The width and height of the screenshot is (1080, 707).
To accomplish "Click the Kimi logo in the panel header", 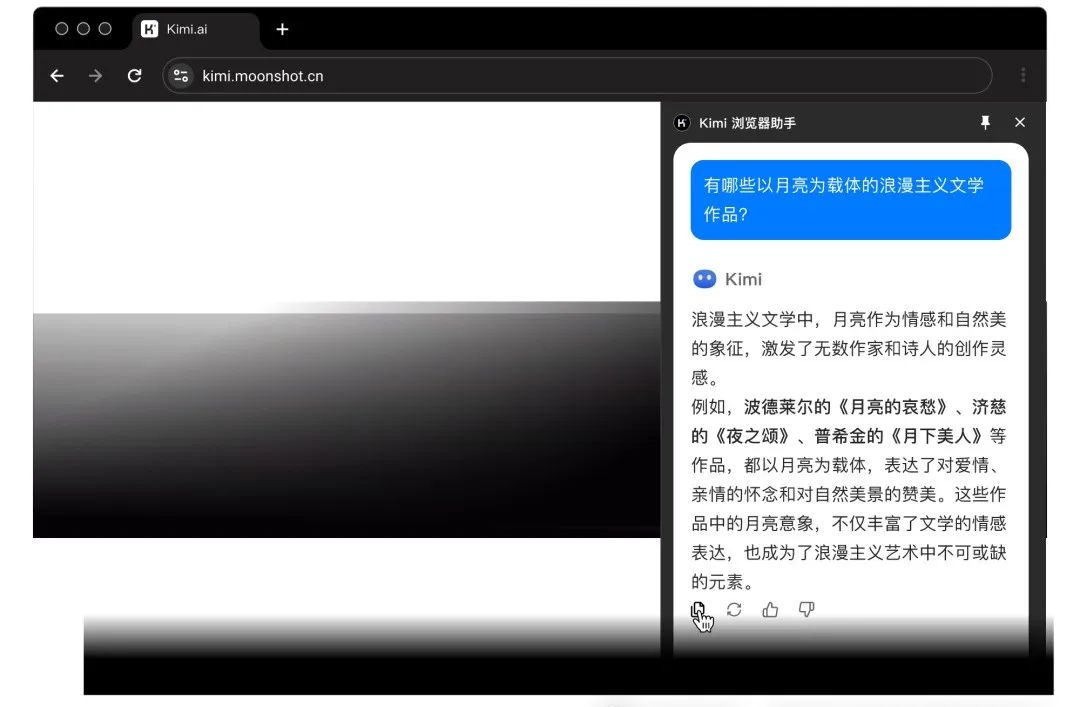I will 682,123.
